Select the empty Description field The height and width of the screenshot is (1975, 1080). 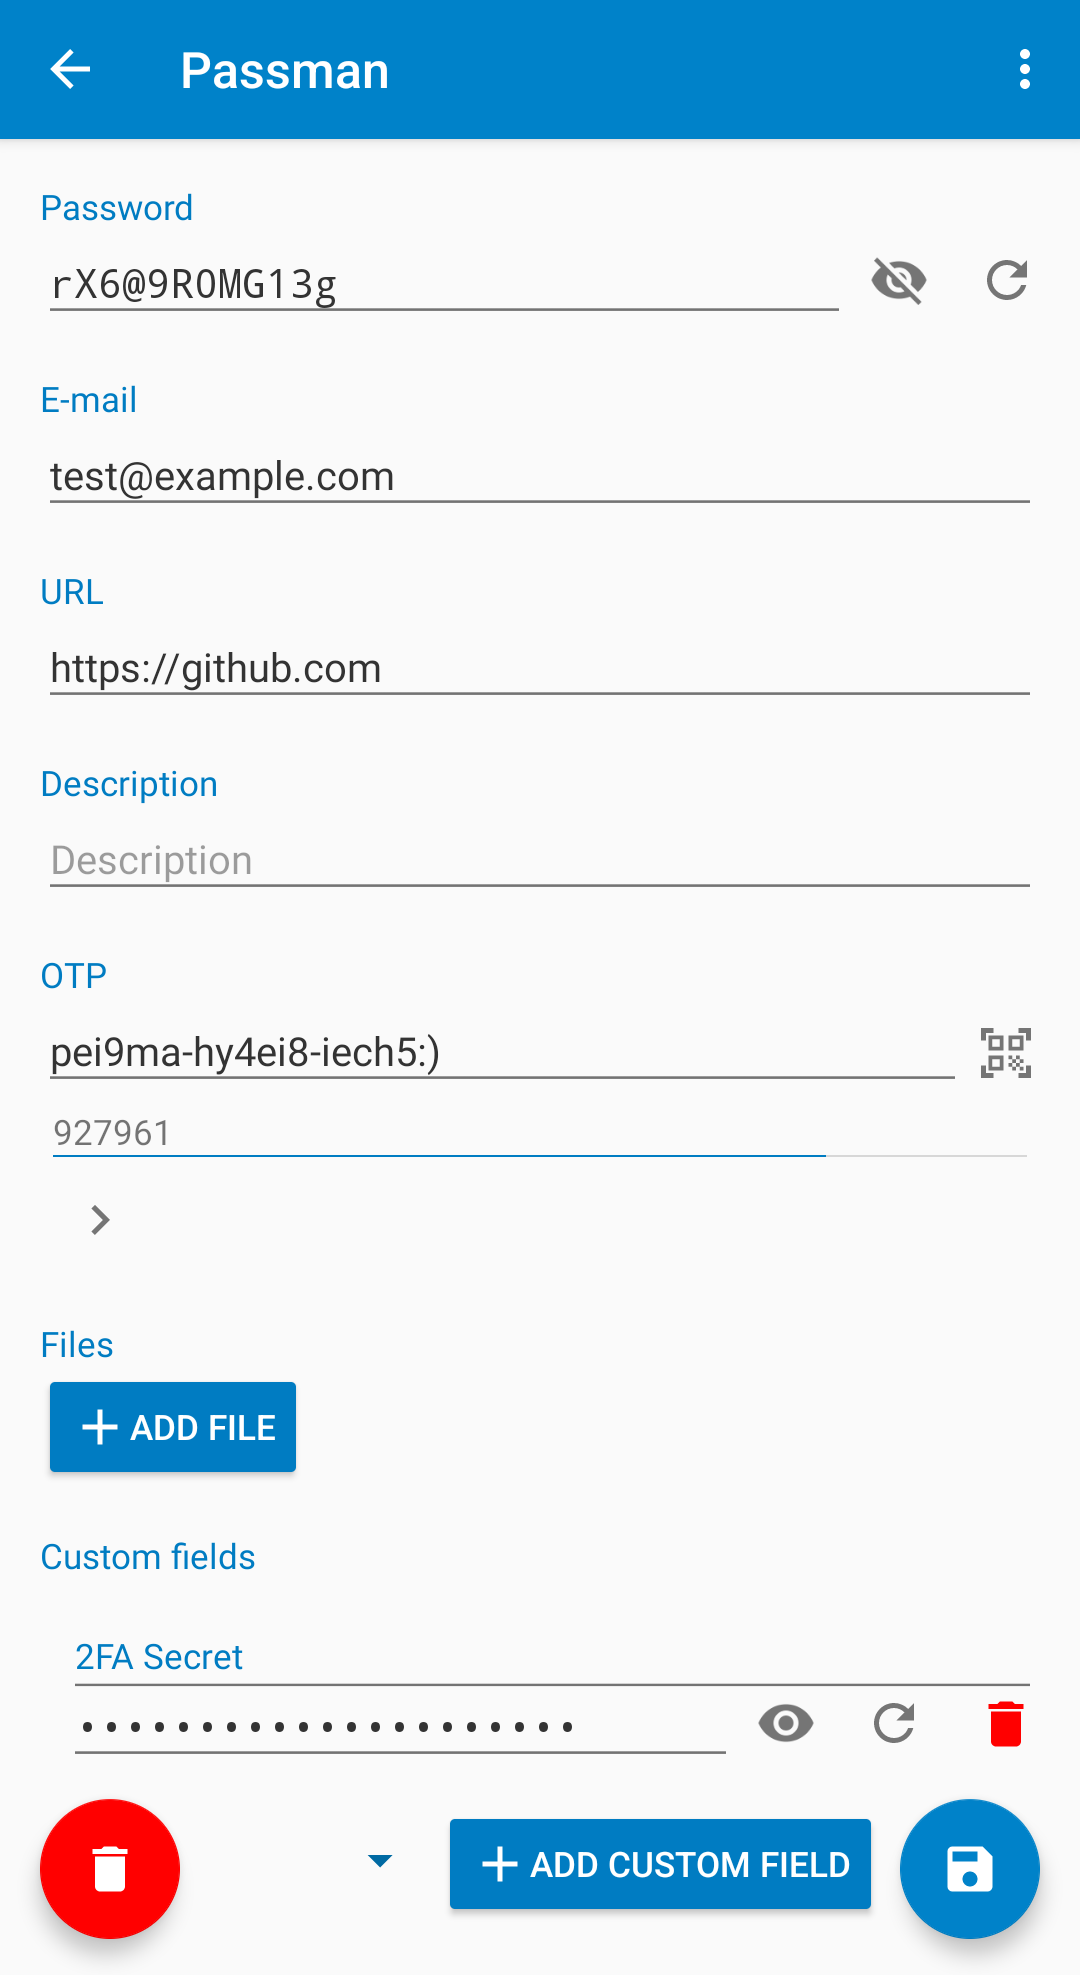pos(539,861)
